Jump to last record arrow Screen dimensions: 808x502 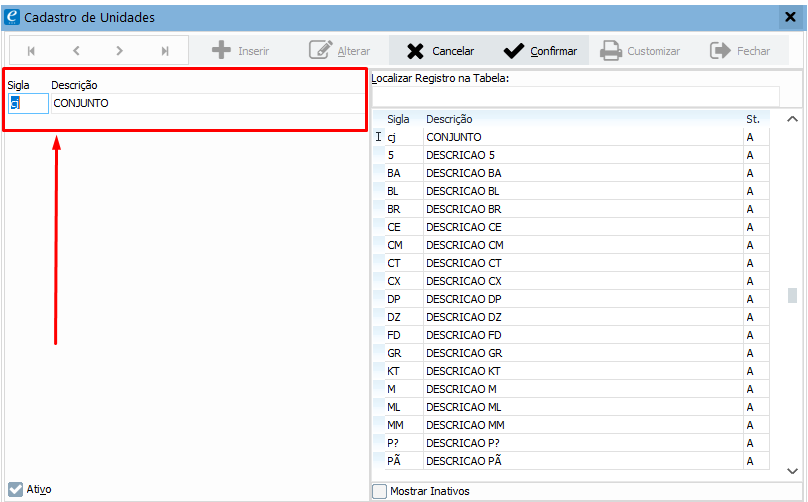pos(165,51)
